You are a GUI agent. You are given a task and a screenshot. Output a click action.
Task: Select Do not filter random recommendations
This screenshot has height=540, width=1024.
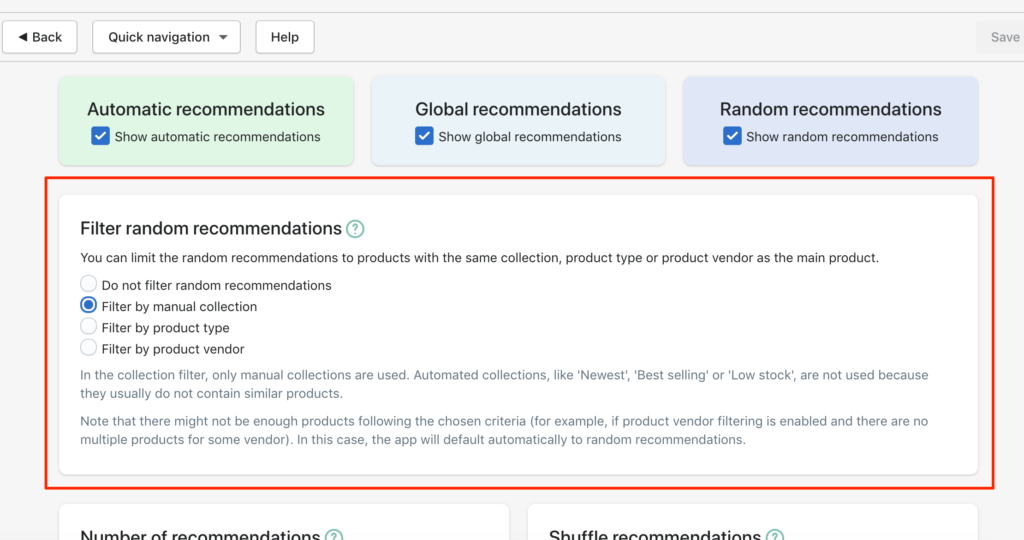pyautogui.click(x=88, y=284)
